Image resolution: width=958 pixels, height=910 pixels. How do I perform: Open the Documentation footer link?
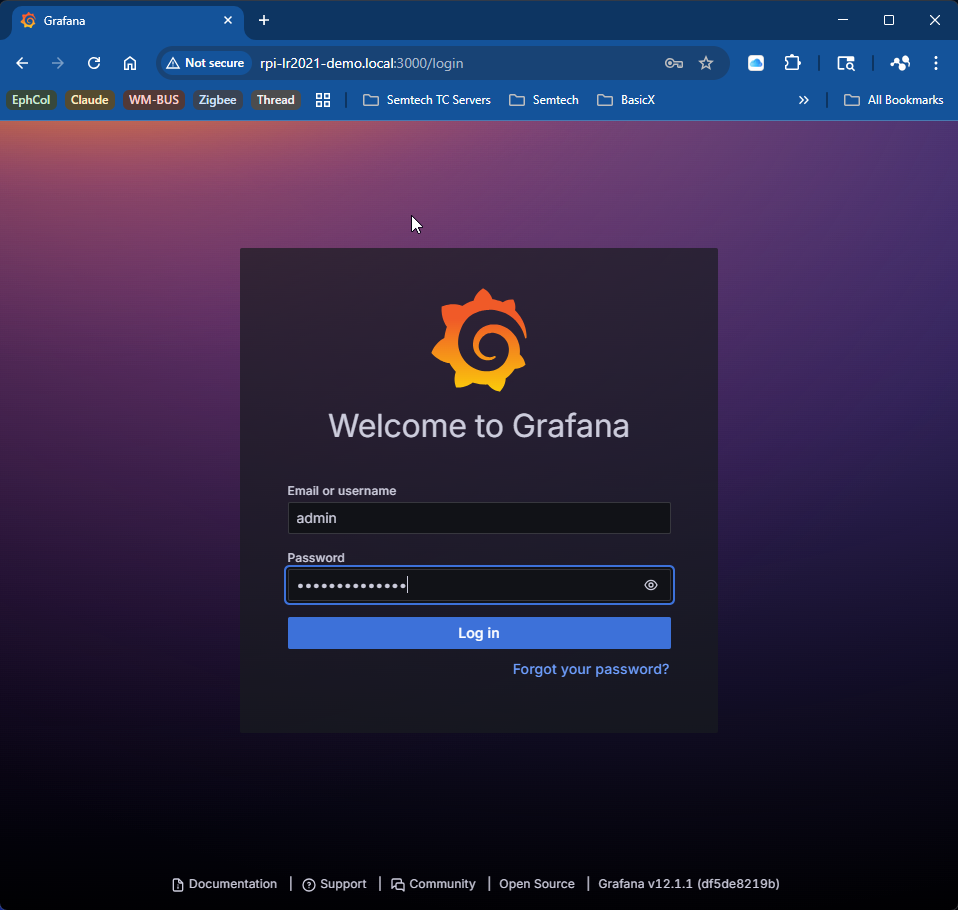click(224, 884)
